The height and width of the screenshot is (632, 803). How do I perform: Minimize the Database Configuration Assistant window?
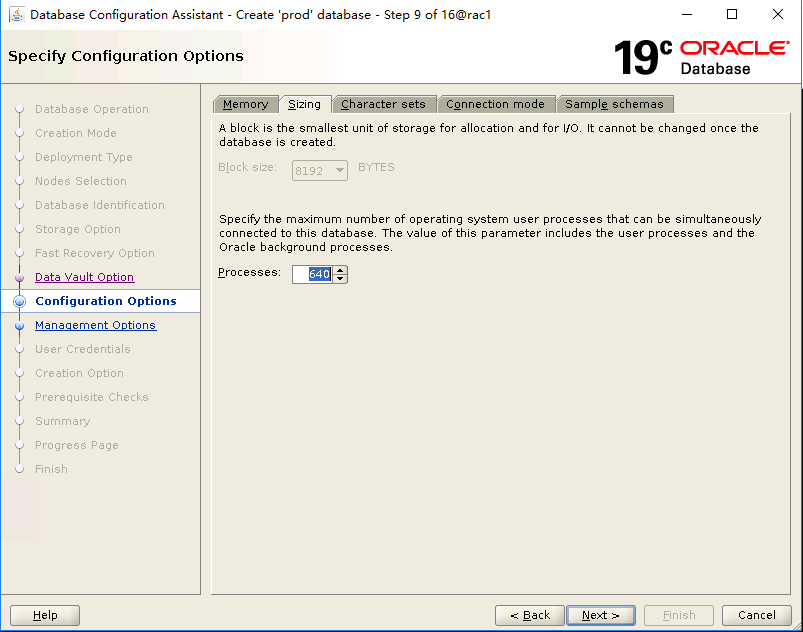[x=687, y=14]
